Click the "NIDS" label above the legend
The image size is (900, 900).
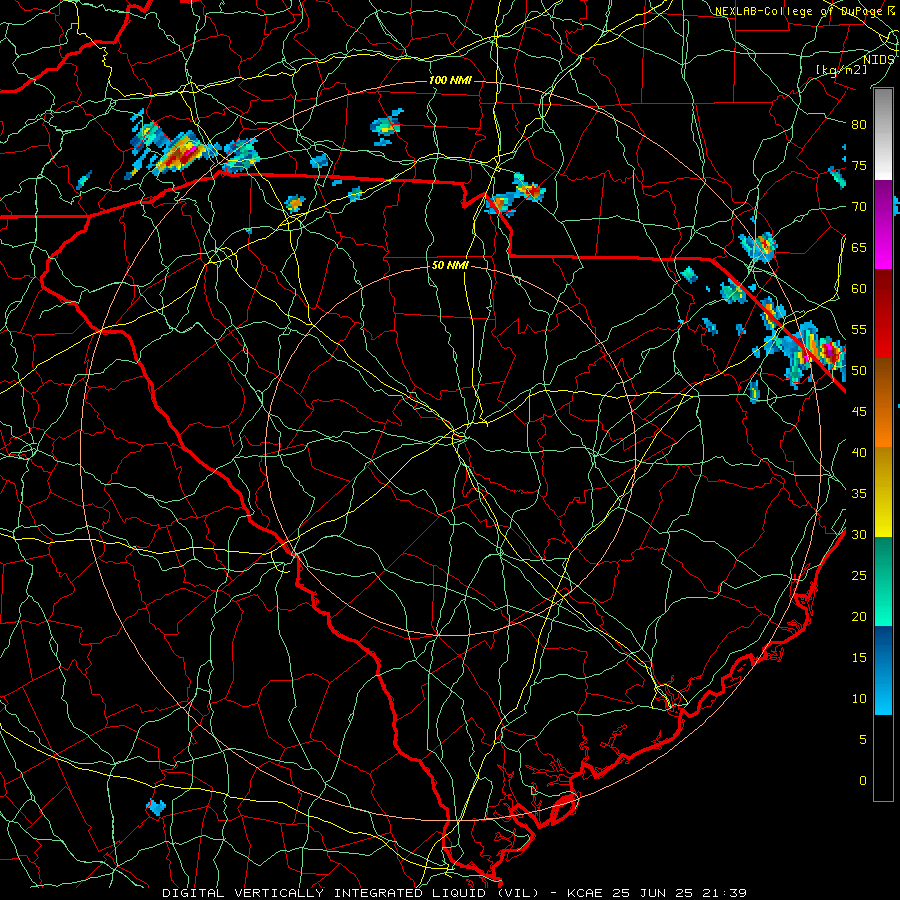pos(879,60)
